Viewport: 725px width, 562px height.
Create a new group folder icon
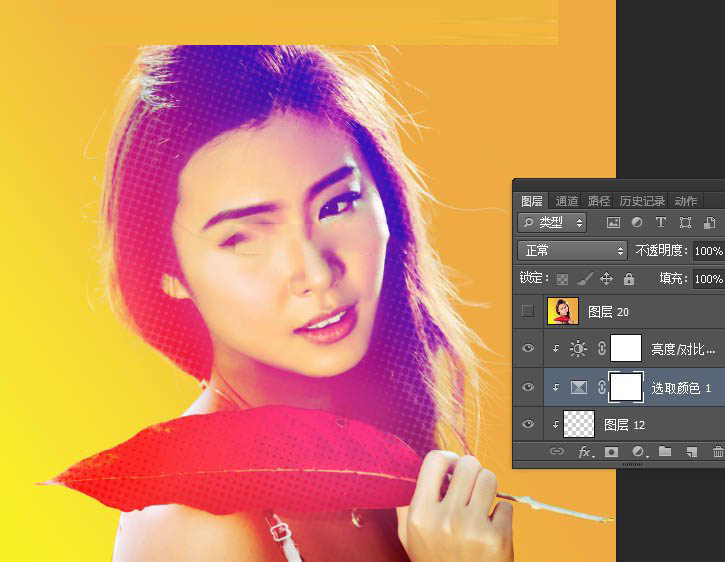pos(665,451)
